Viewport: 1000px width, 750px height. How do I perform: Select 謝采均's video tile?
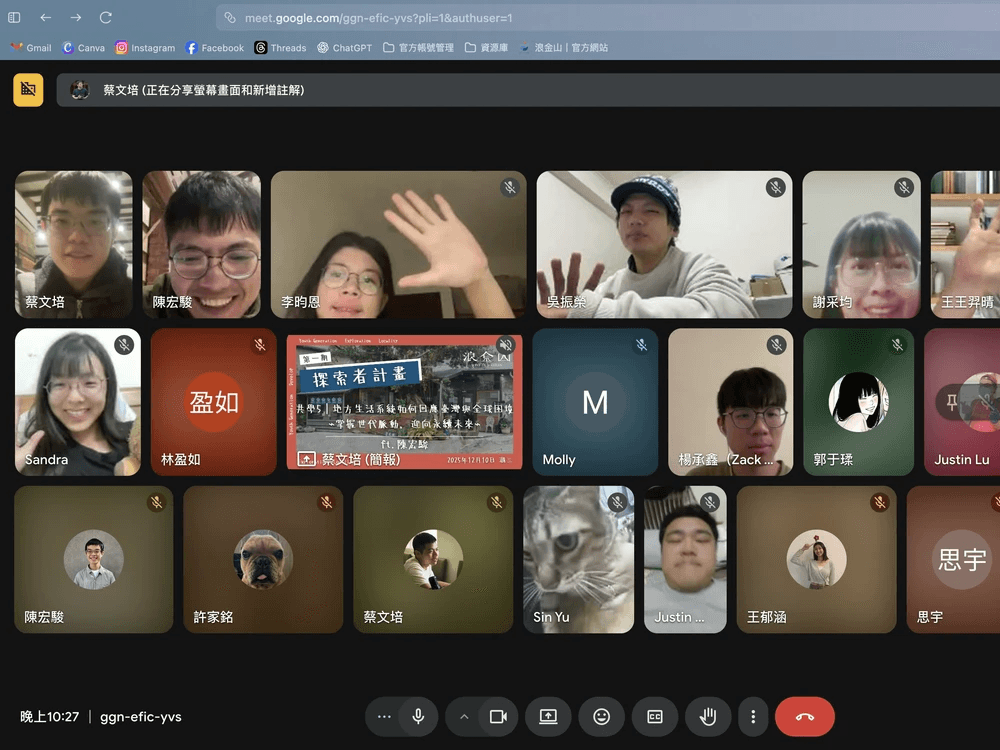click(862, 244)
